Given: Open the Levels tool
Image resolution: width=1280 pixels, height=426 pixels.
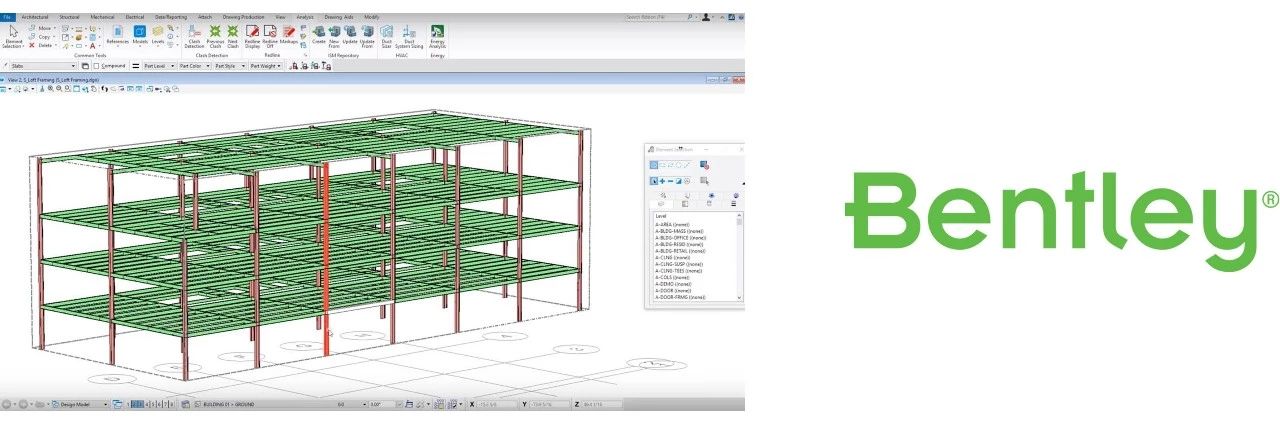Looking at the screenshot, I should [158, 36].
